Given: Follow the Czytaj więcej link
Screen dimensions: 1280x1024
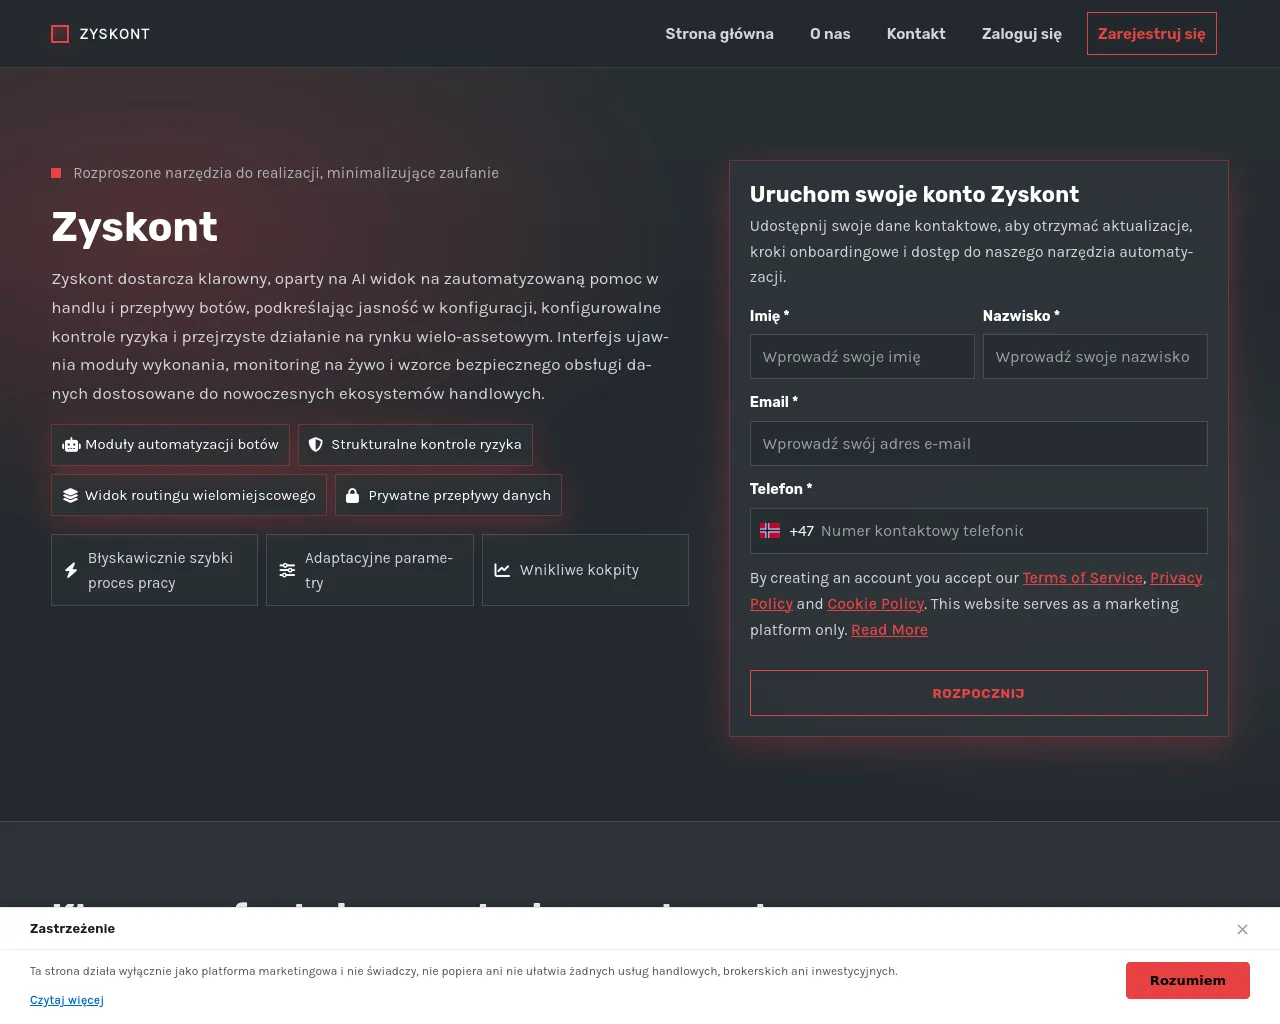Looking at the screenshot, I should (x=67, y=1000).
